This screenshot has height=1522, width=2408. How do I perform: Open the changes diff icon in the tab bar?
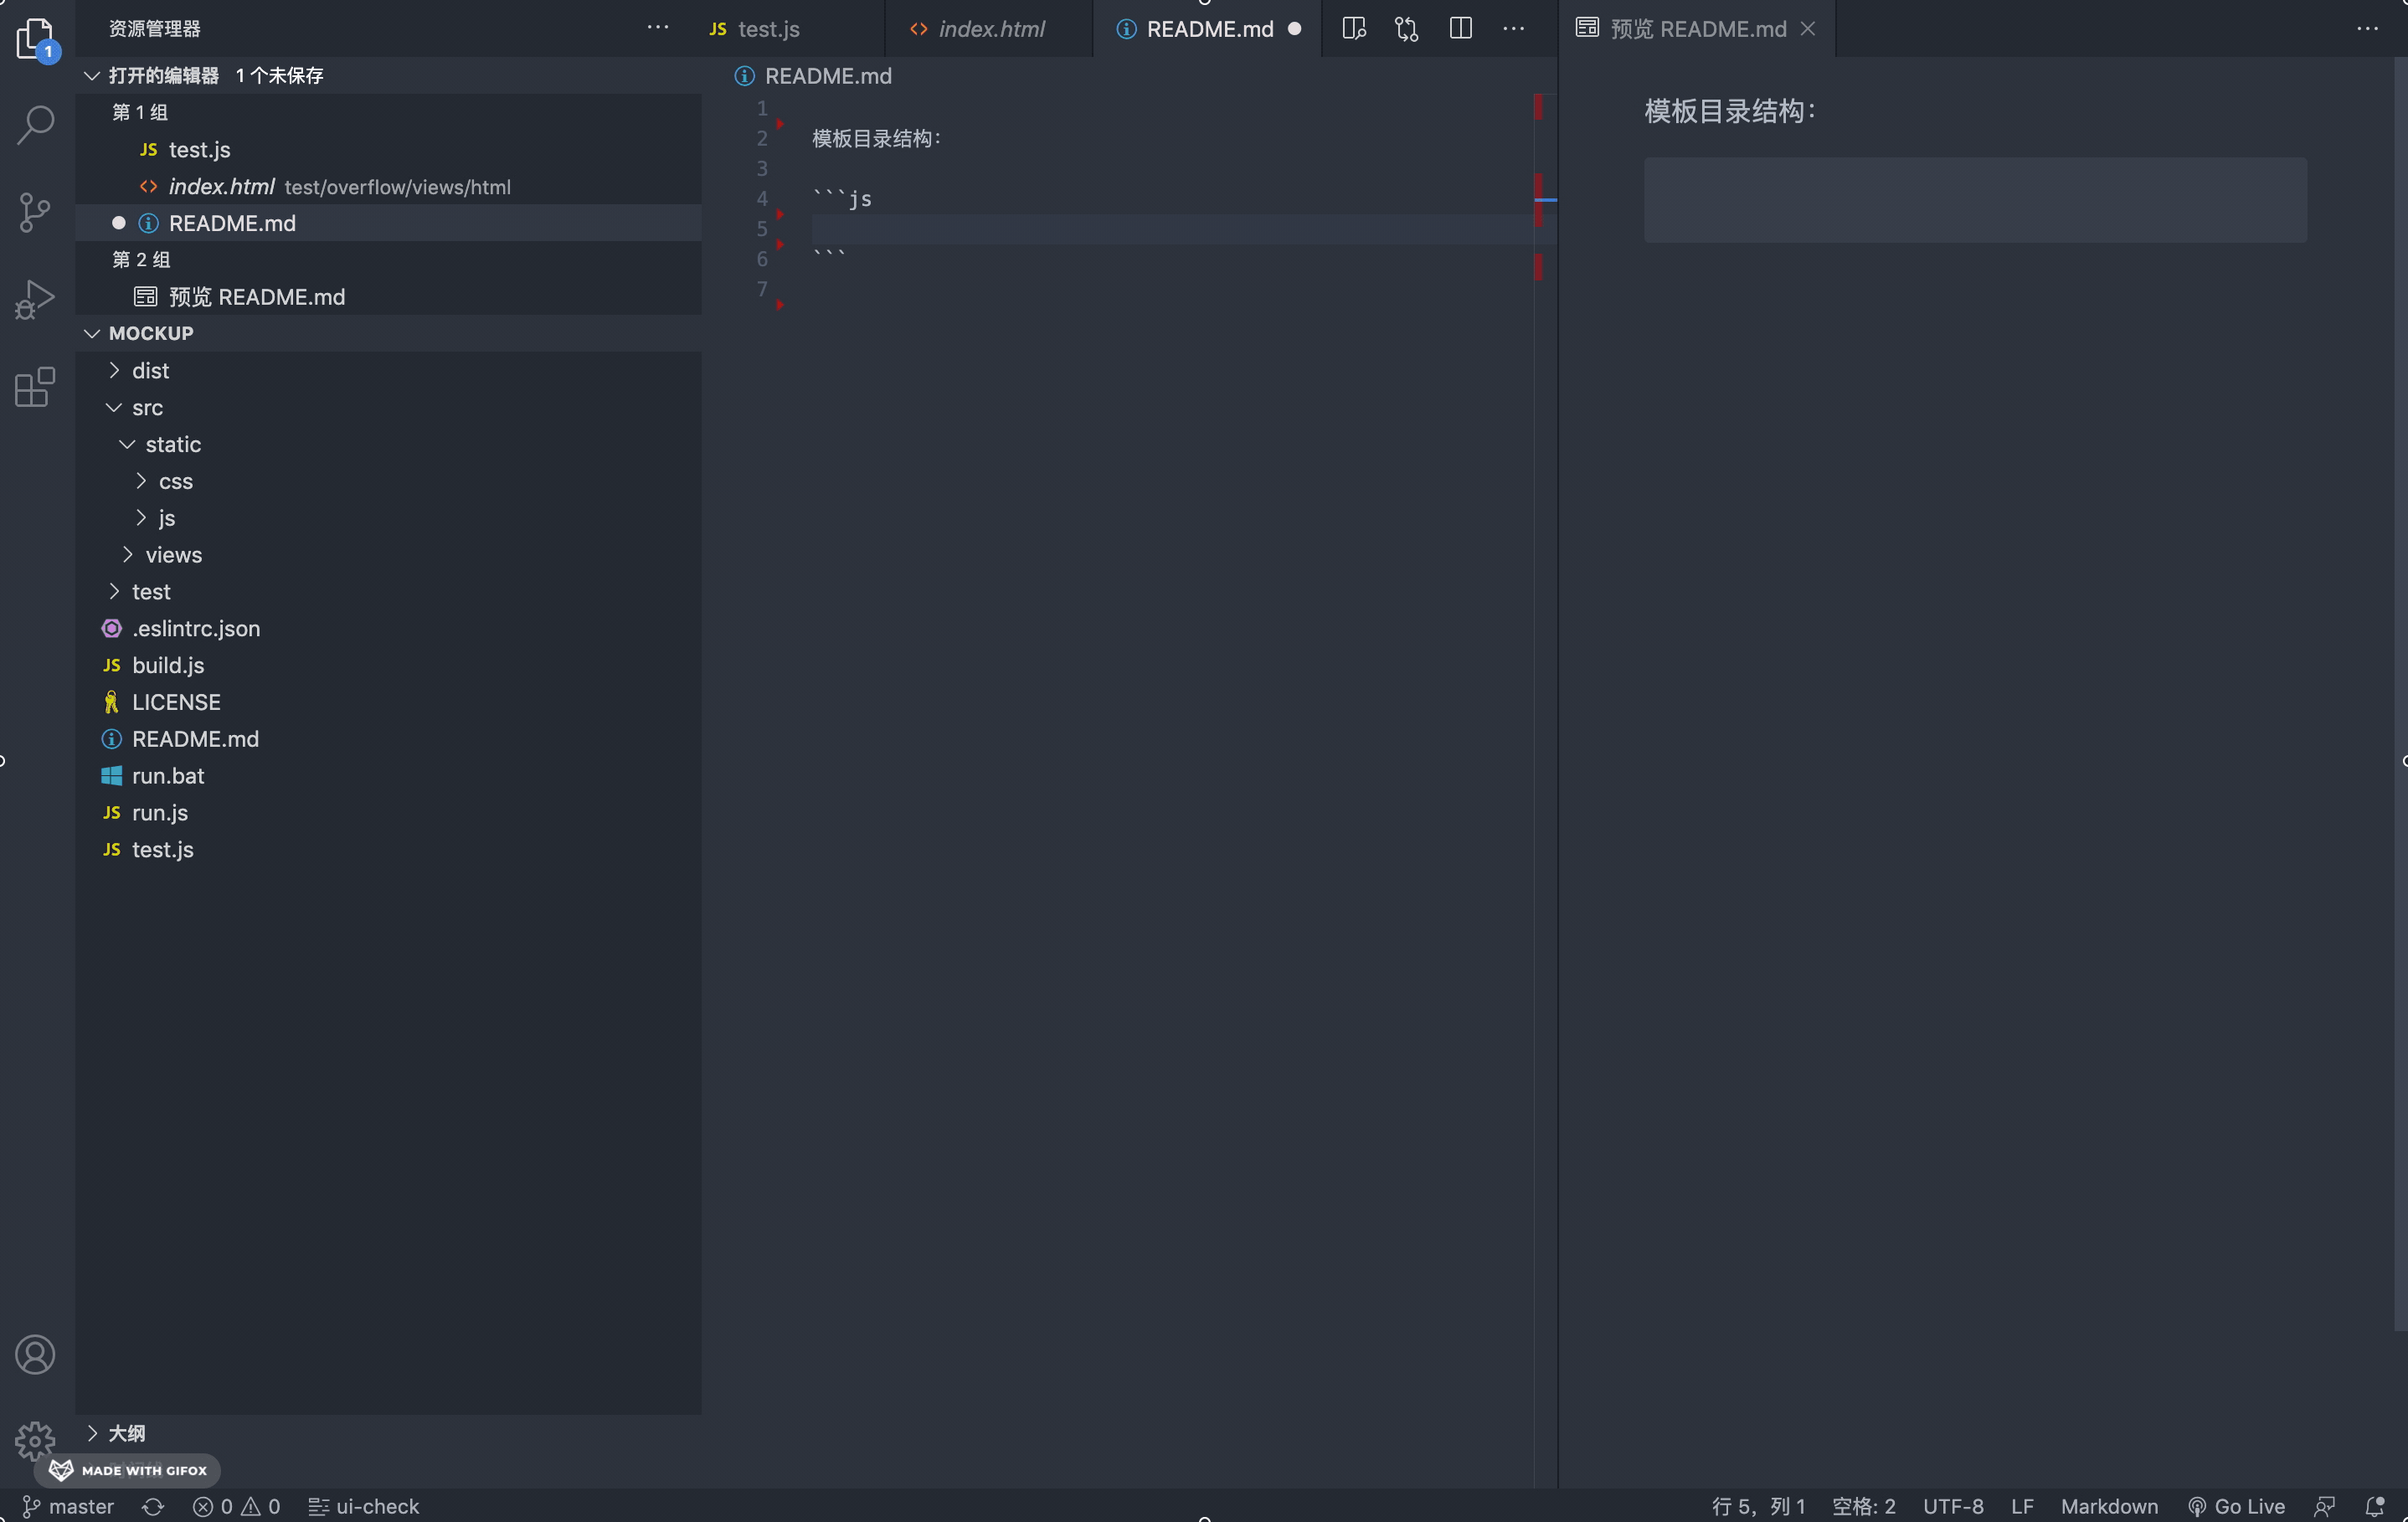pyautogui.click(x=1406, y=28)
